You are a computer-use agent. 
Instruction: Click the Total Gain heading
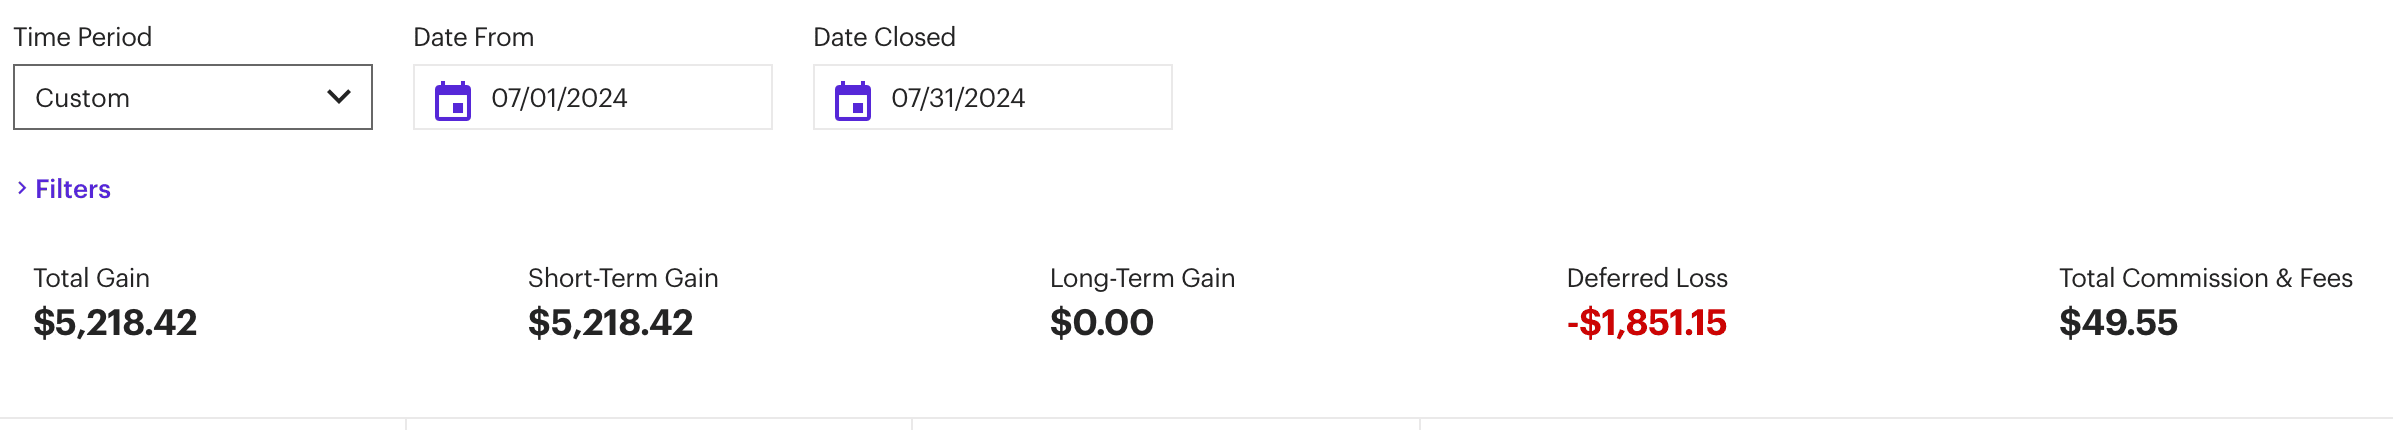[92, 278]
